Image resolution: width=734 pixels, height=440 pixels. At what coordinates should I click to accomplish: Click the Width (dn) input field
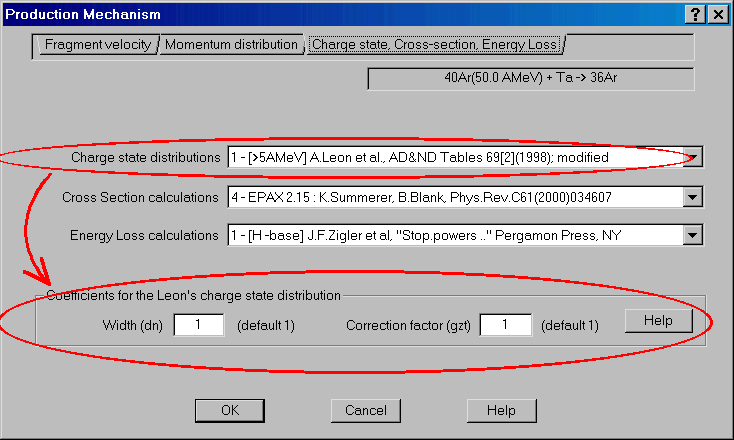tap(199, 325)
